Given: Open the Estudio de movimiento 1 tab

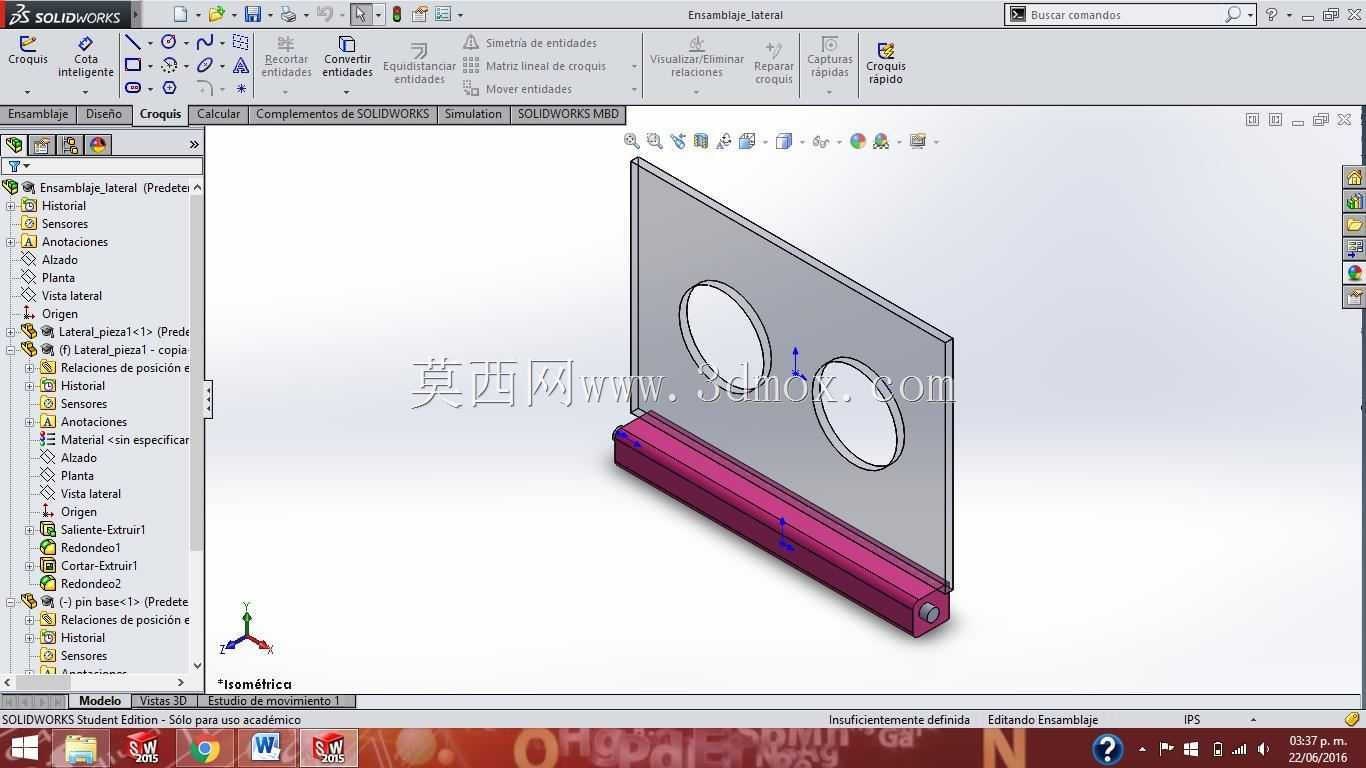Looking at the screenshot, I should [x=274, y=701].
